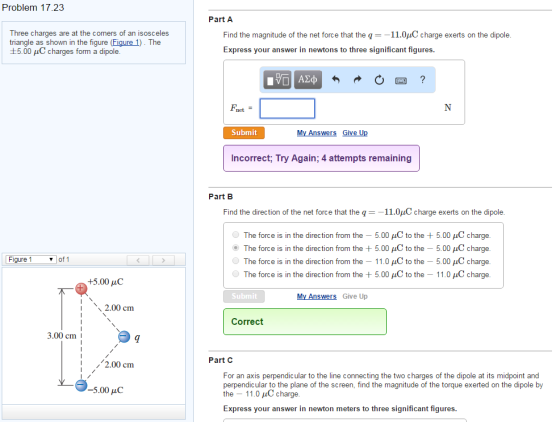
Task: Submit the Part A answer
Action: click(x=244, y=132)
